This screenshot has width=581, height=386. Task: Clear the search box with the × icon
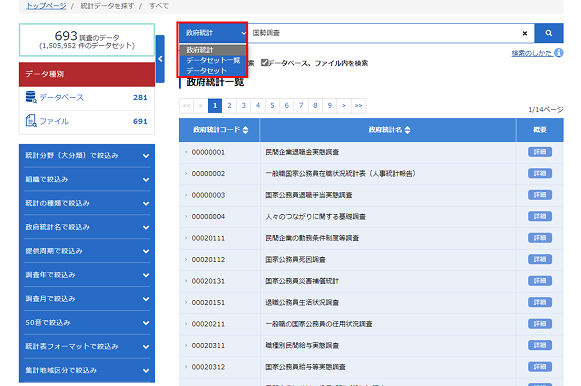point(525,33)
